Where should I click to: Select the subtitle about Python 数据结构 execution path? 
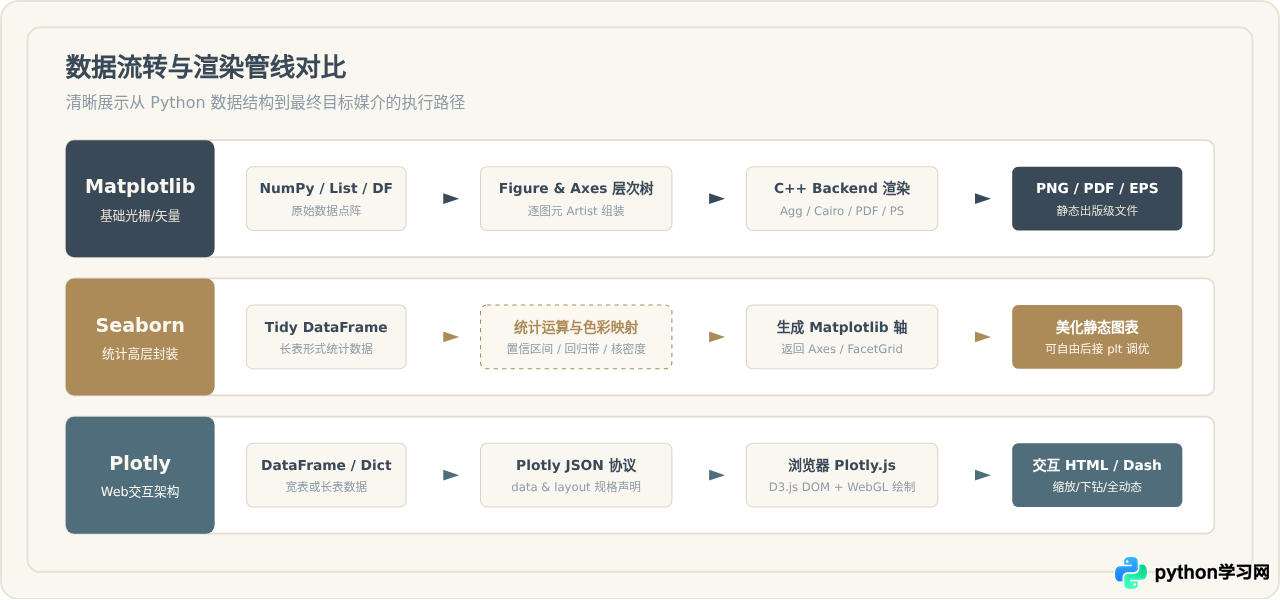(265, 103)
